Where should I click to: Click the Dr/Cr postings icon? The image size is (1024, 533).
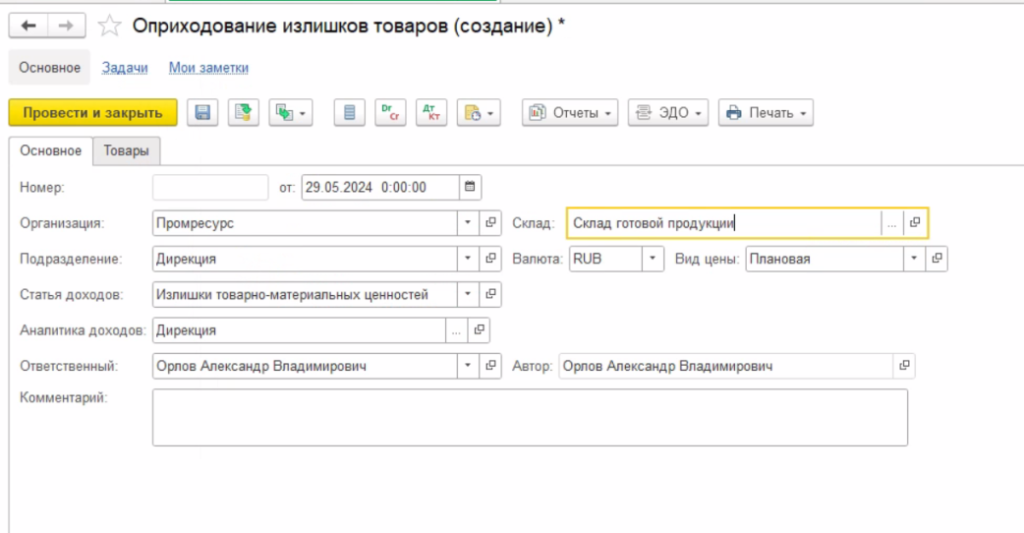tap(390, 113)
